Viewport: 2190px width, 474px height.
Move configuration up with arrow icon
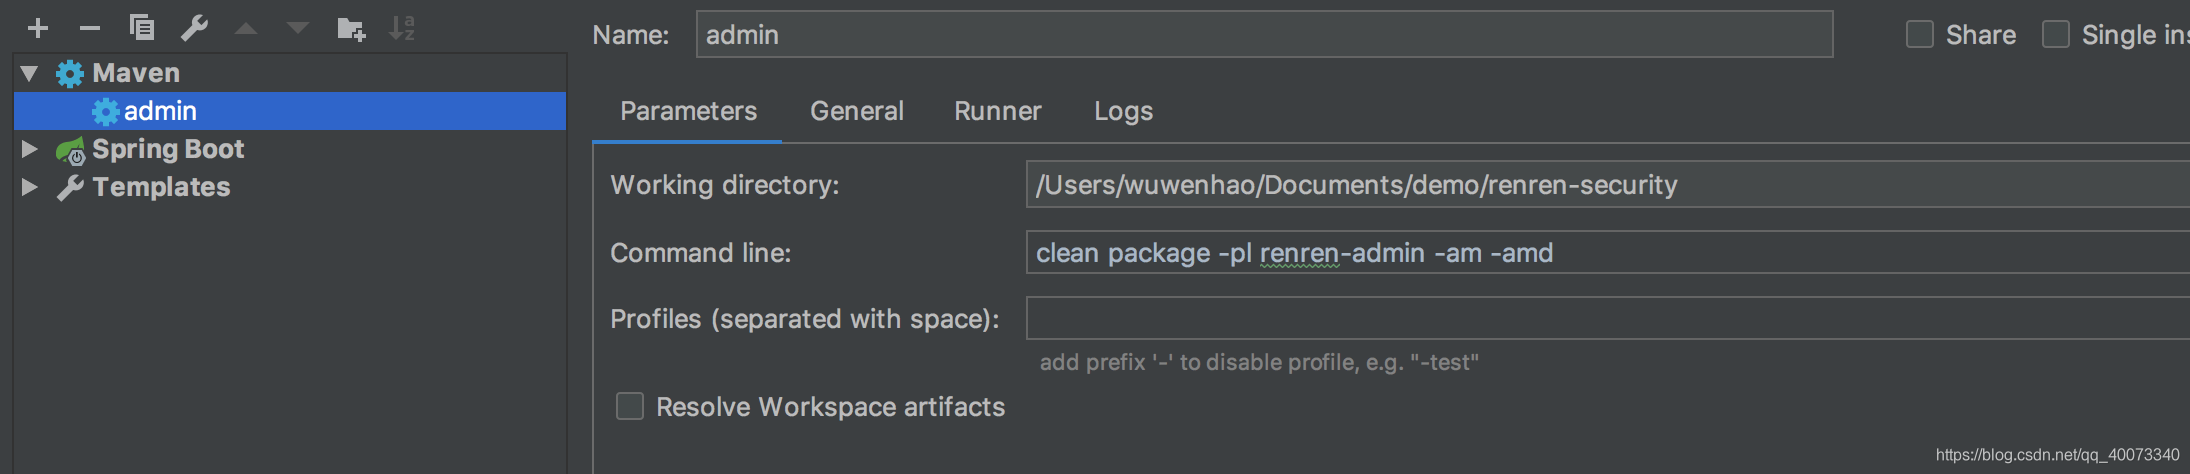point(246,28)
